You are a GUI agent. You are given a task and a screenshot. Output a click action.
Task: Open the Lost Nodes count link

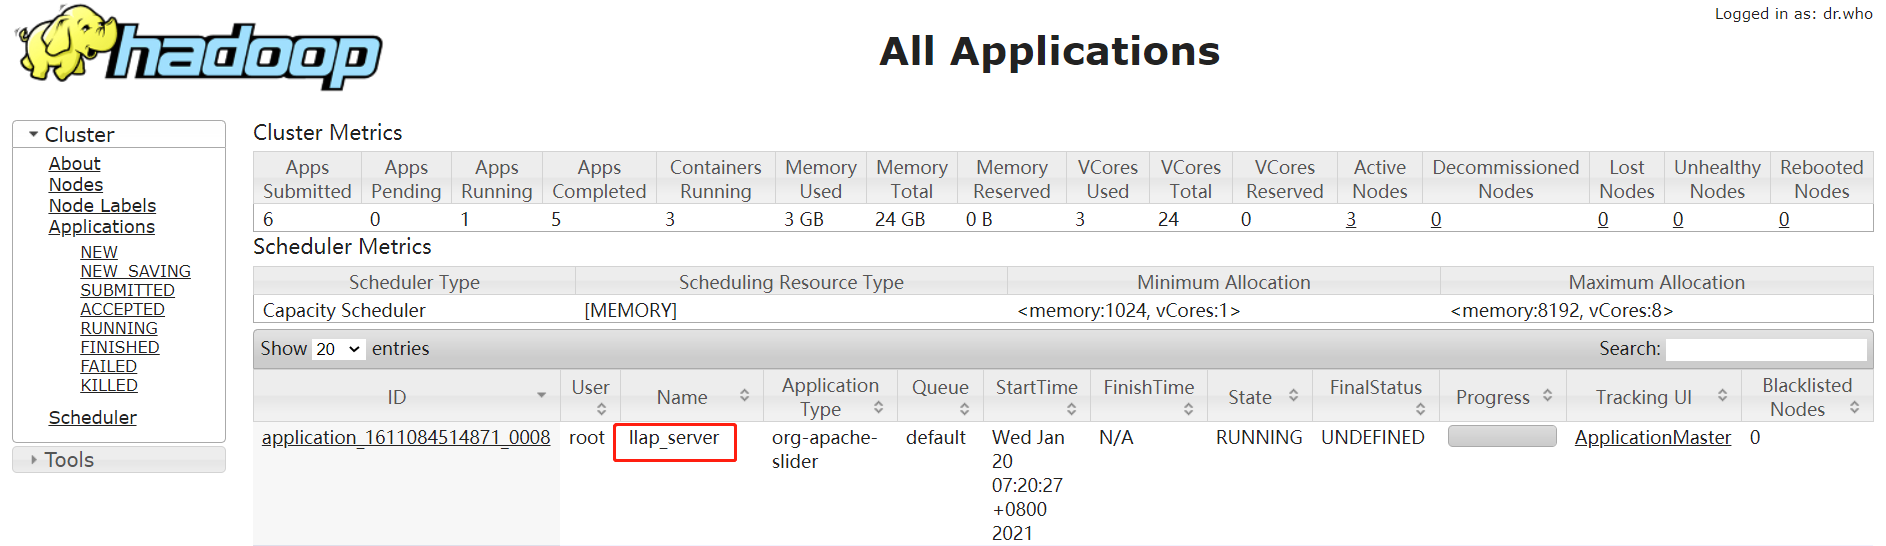[x=1603, y=220]
